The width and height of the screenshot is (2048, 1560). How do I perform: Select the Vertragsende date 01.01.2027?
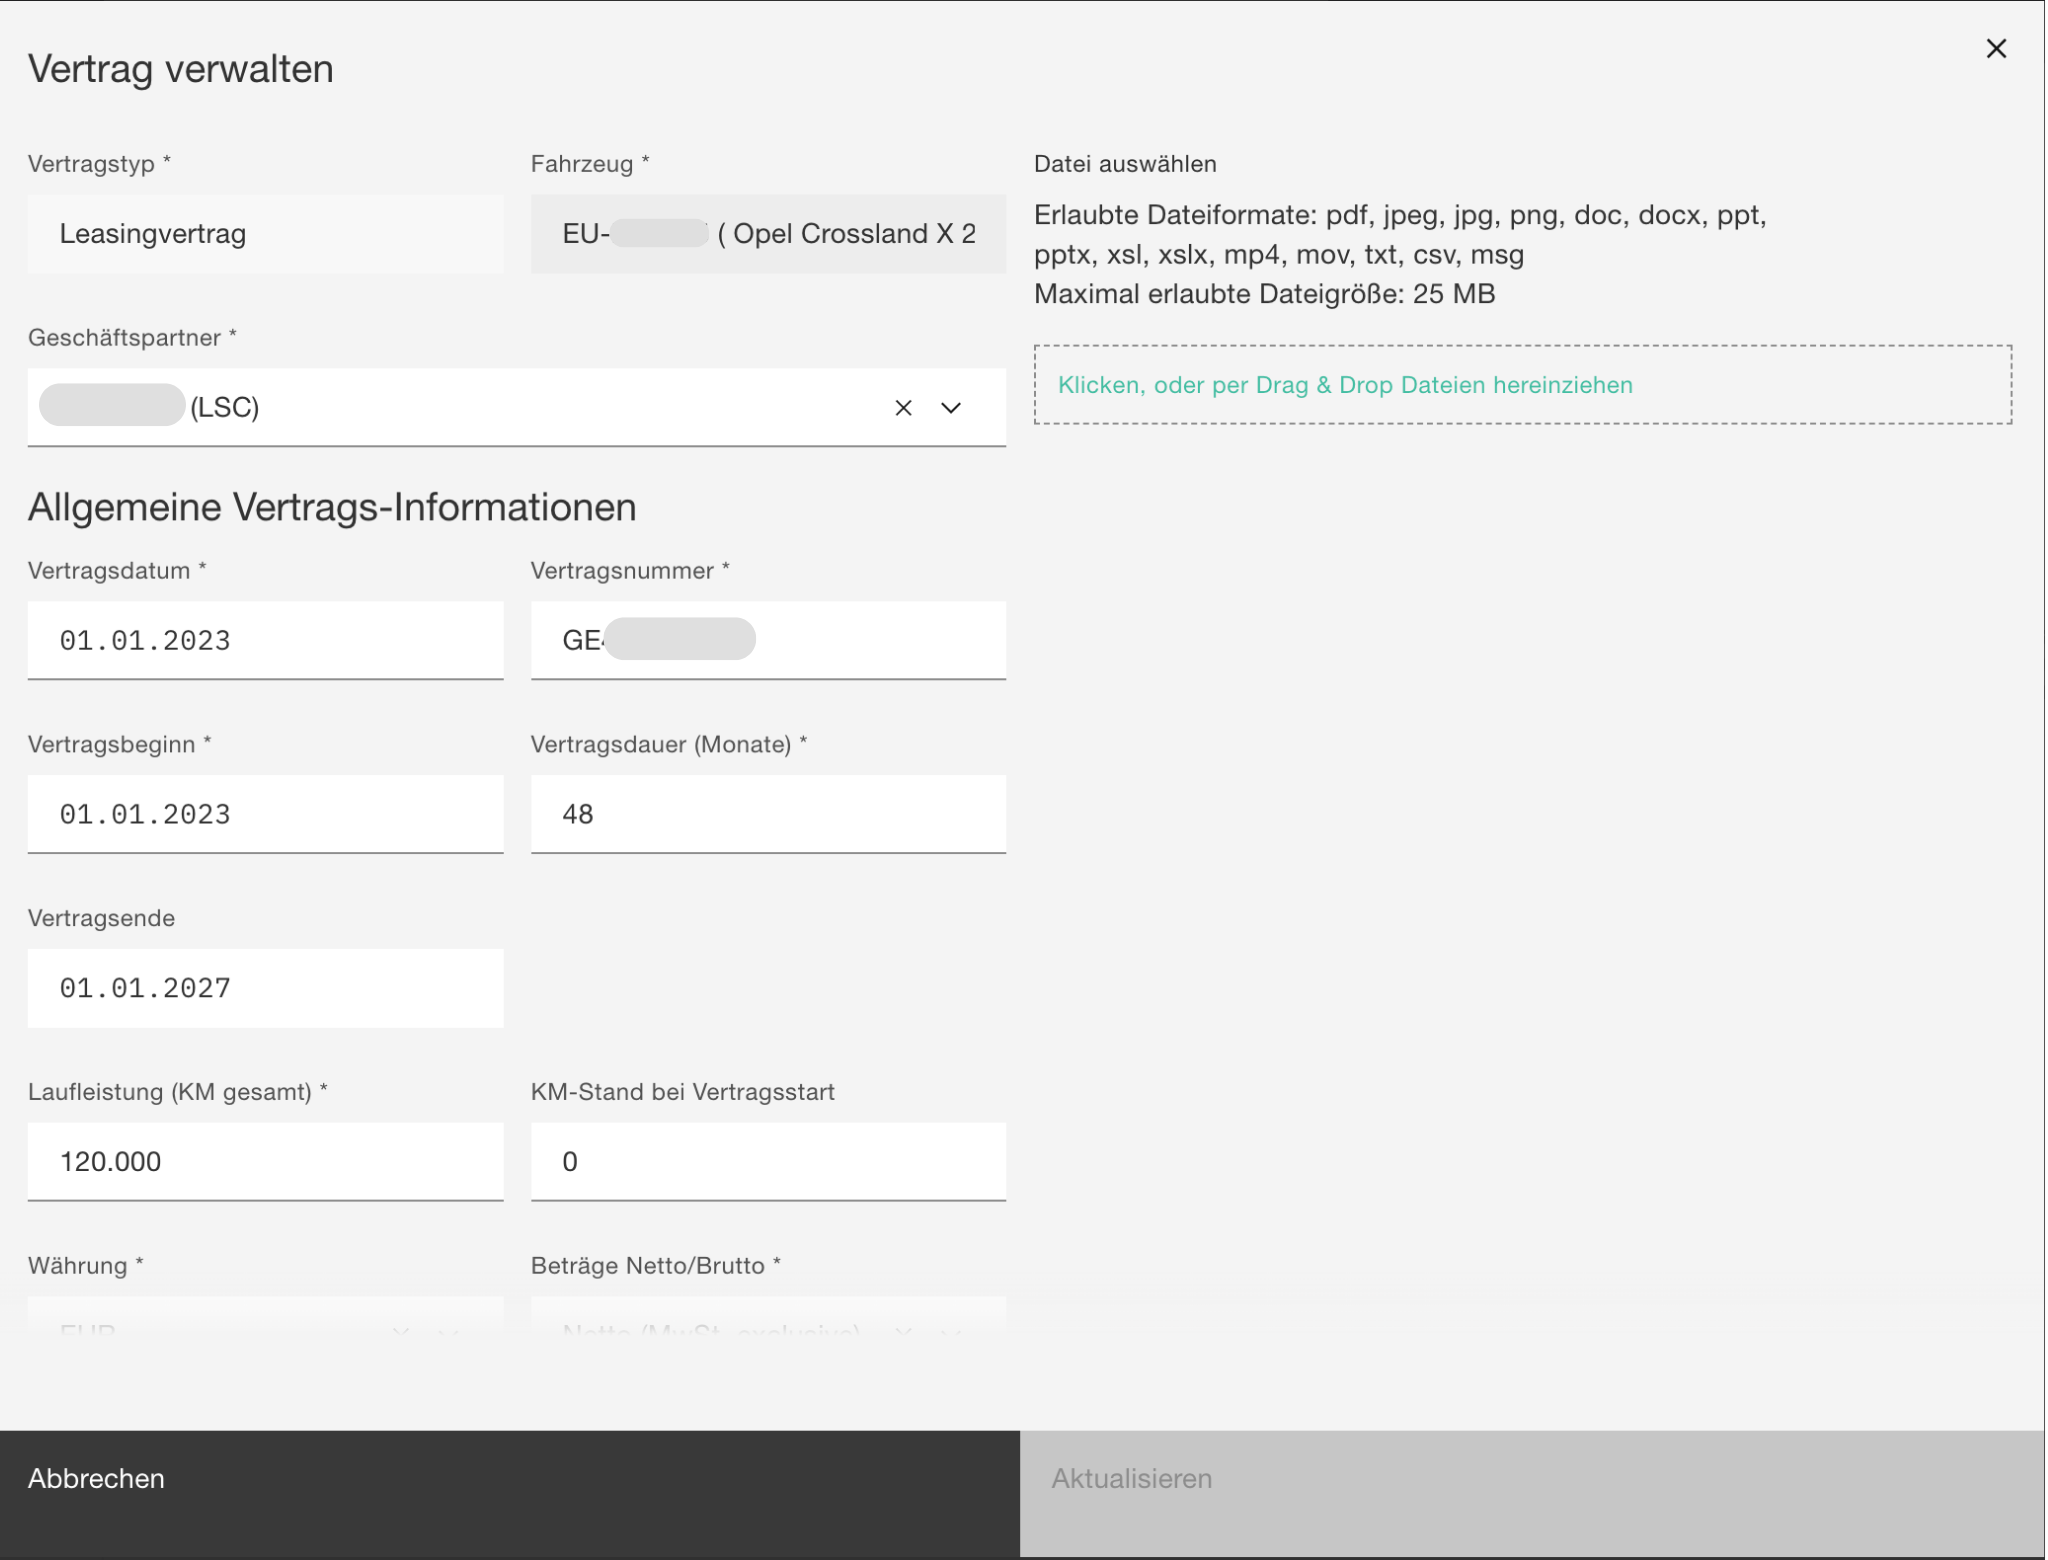[266, 988]
